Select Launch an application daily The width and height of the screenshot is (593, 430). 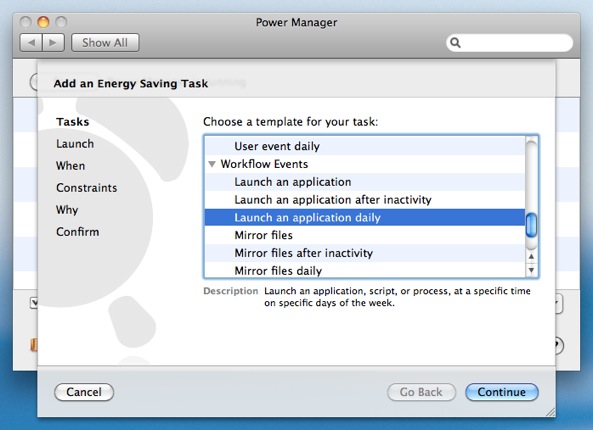365,217
